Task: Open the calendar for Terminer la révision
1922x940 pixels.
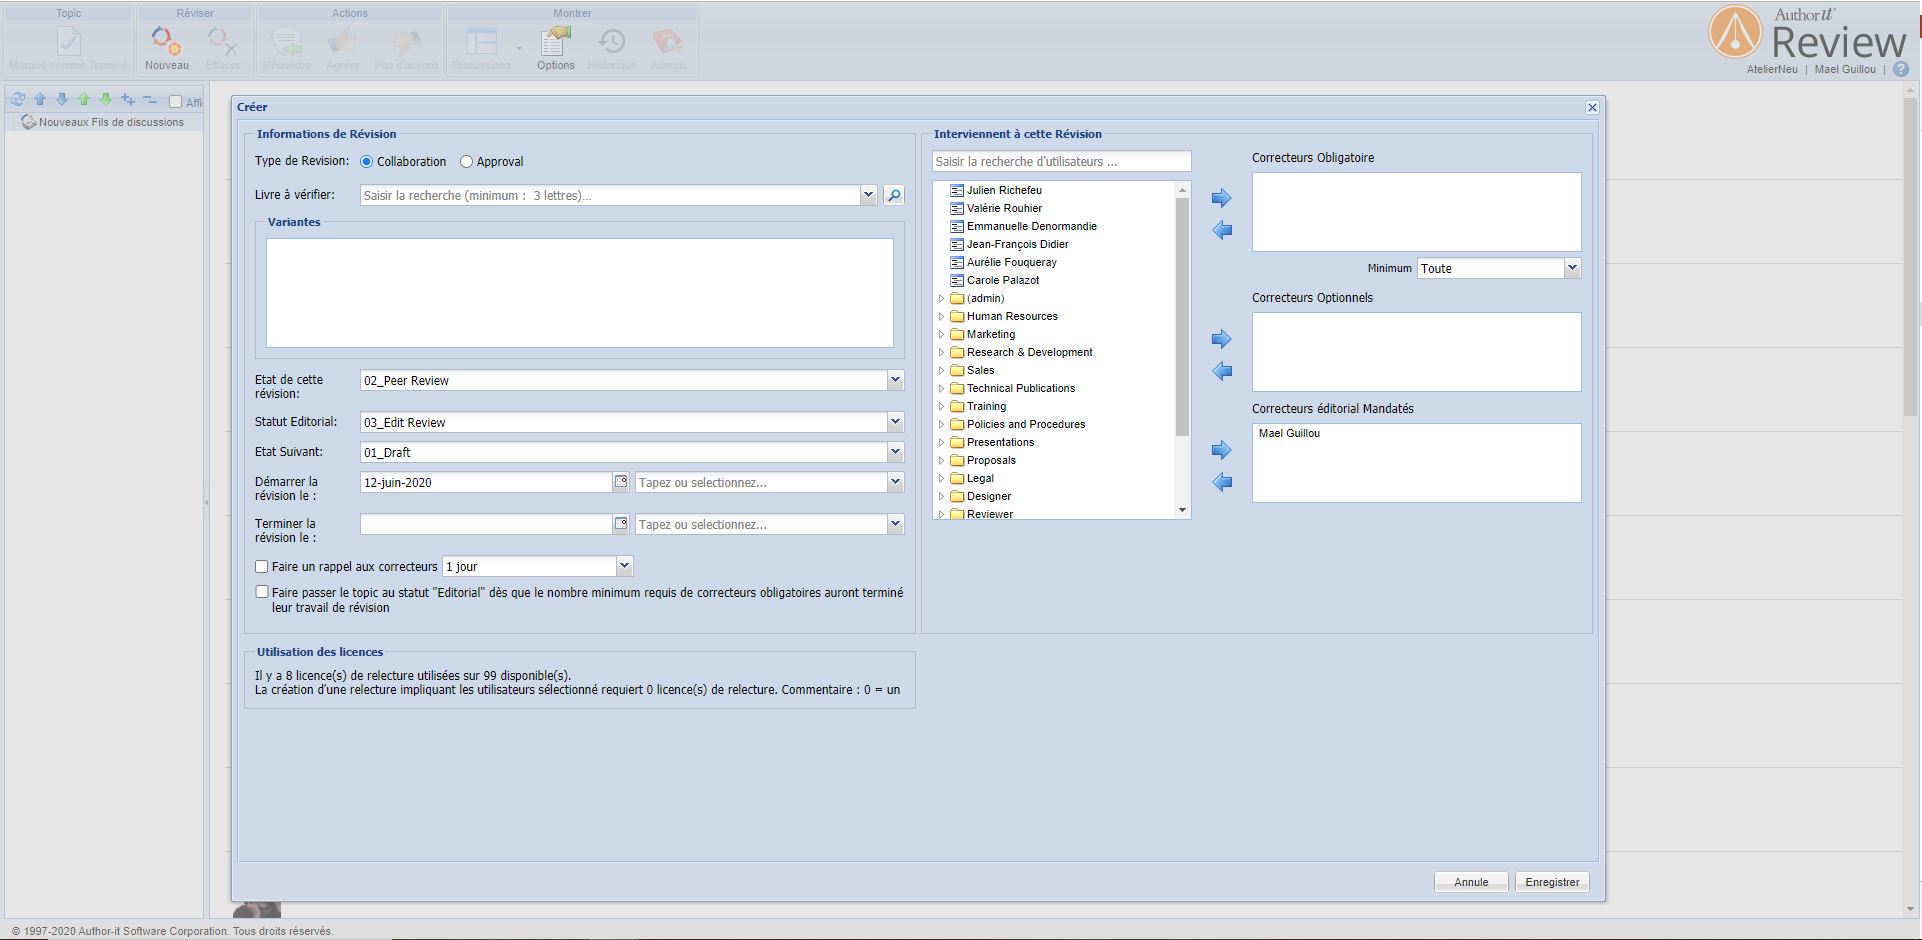Action: click(621, 524)
